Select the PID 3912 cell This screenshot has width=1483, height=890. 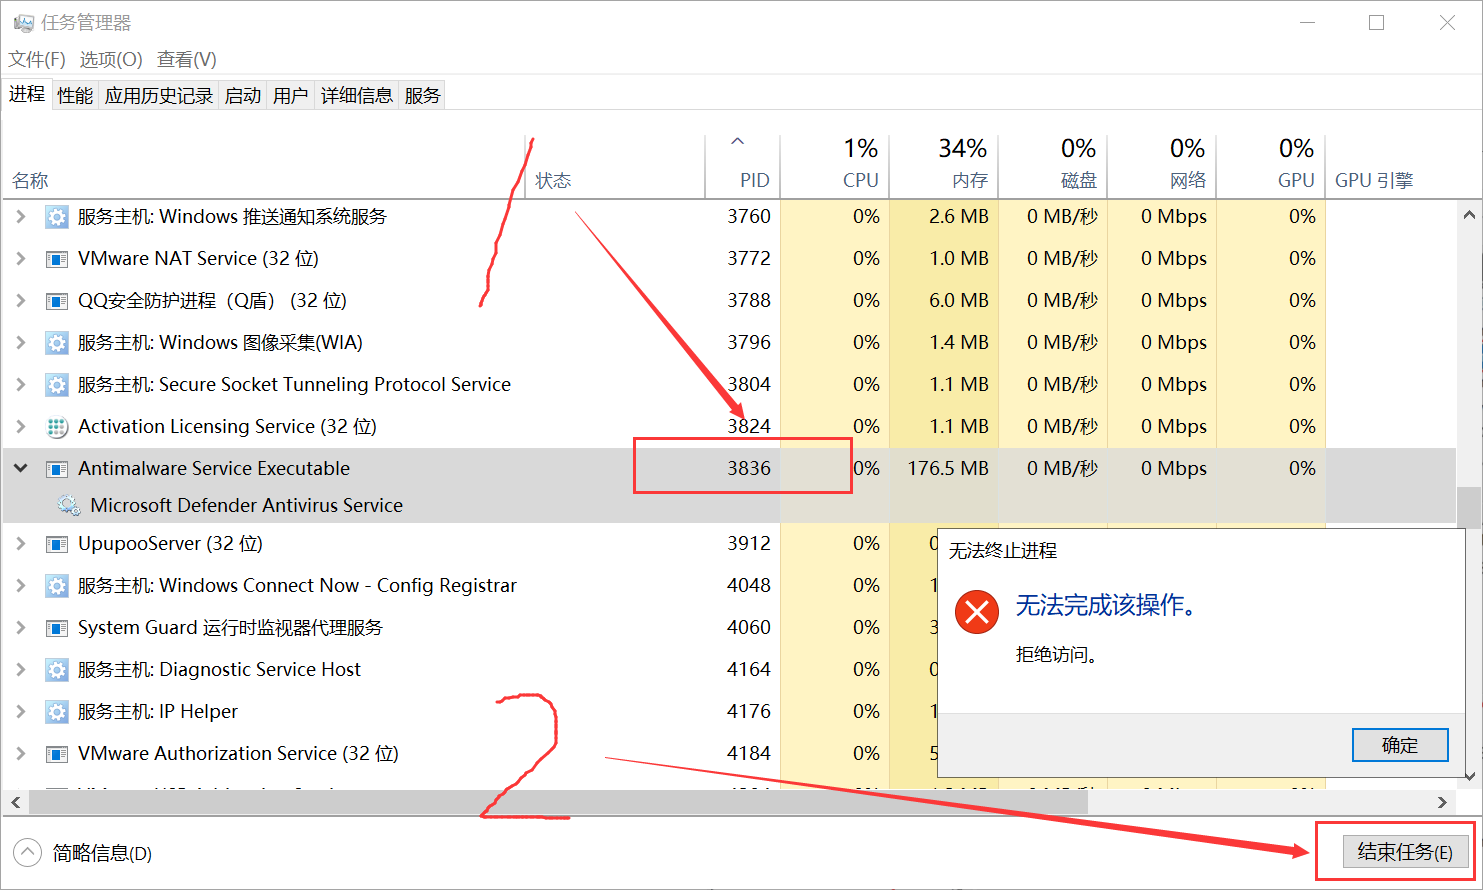coord(749,544)
